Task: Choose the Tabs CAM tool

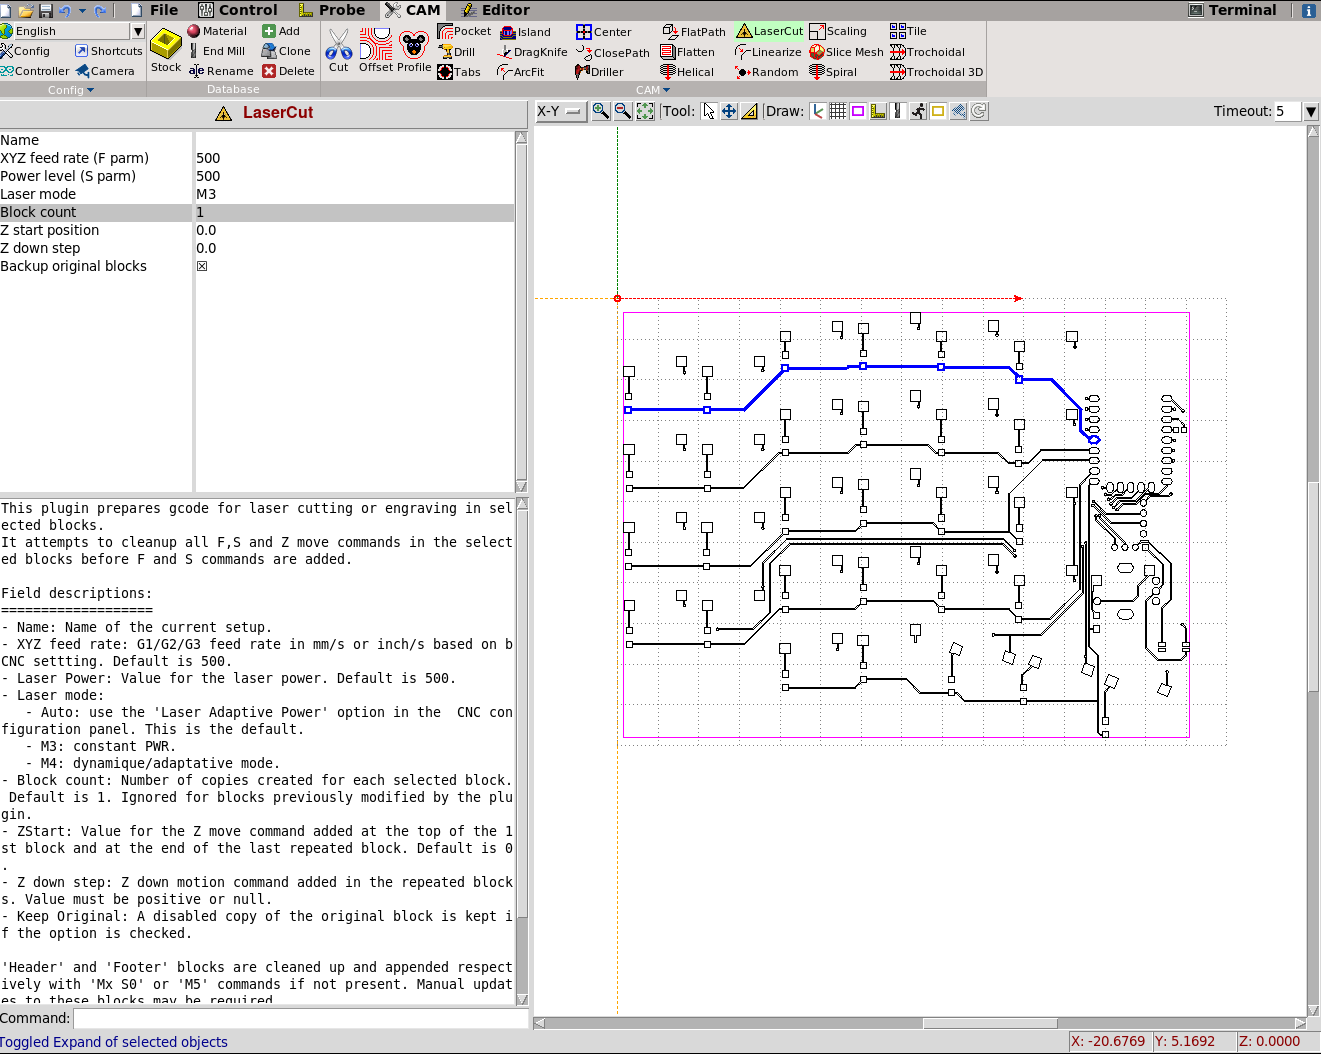Action: click(459, 72)
